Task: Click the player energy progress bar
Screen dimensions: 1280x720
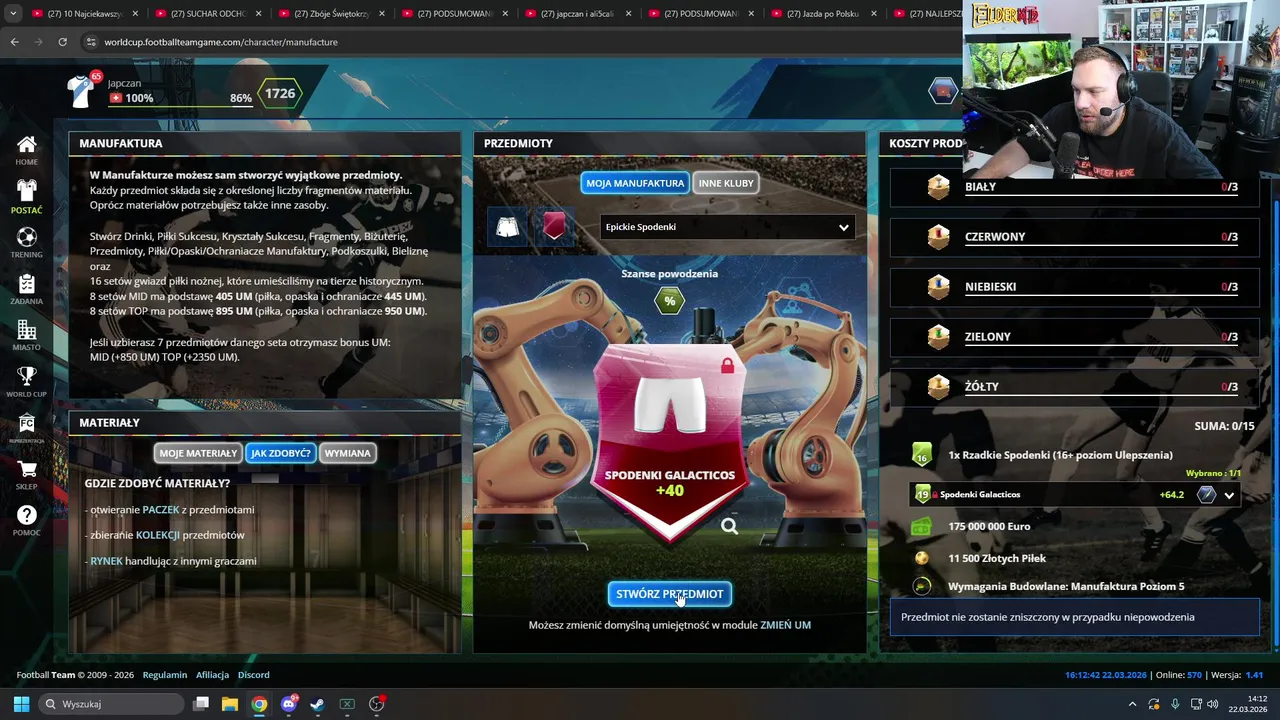Action: point(180,106)
